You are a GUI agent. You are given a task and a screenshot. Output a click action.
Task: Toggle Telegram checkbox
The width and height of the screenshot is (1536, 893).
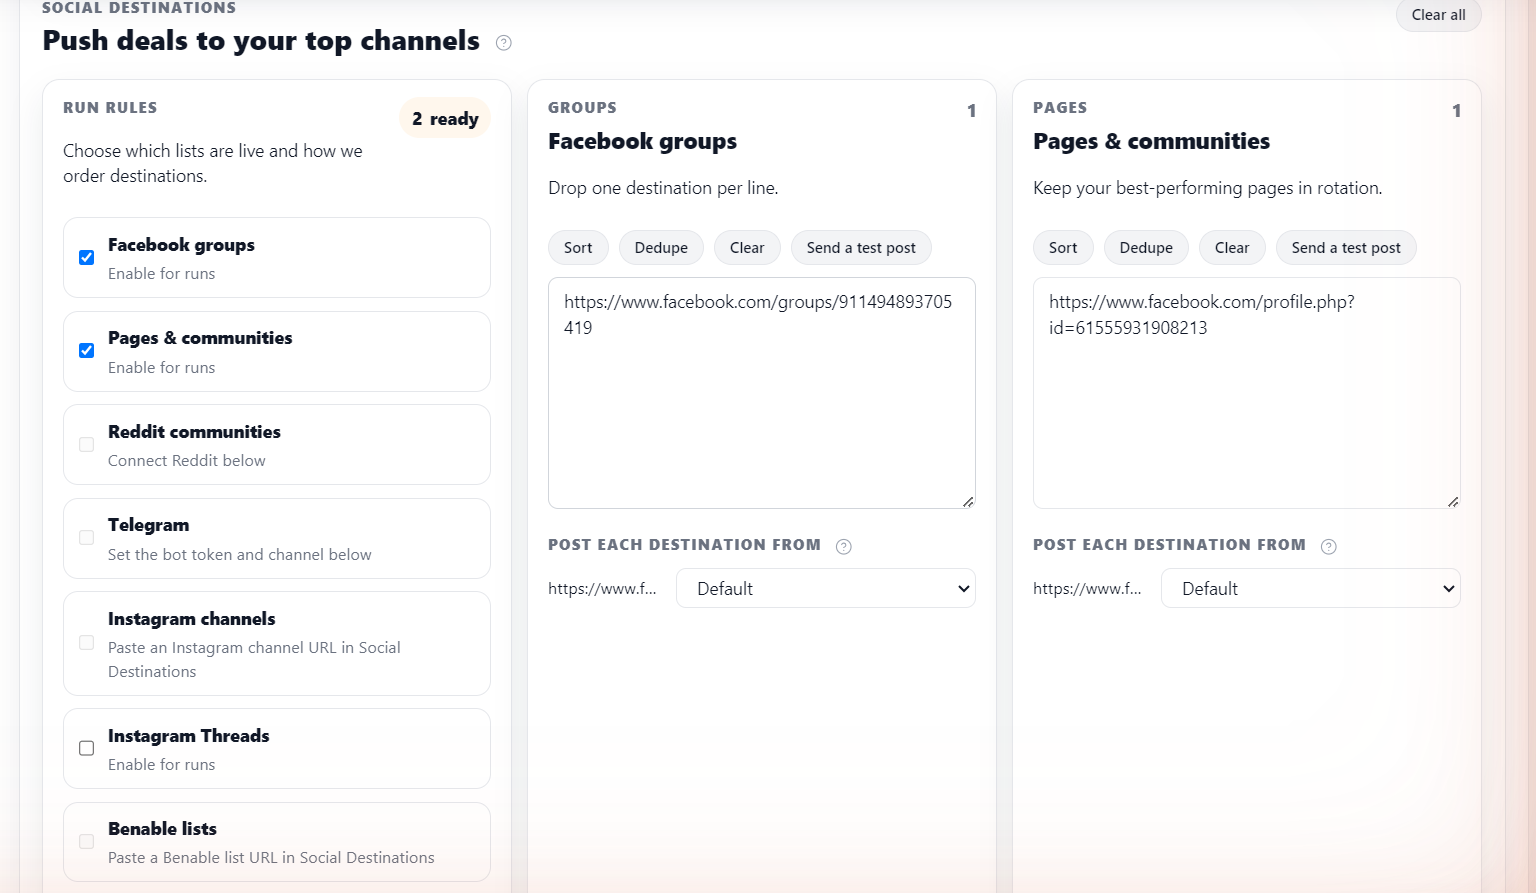click(x=87, y=538)
